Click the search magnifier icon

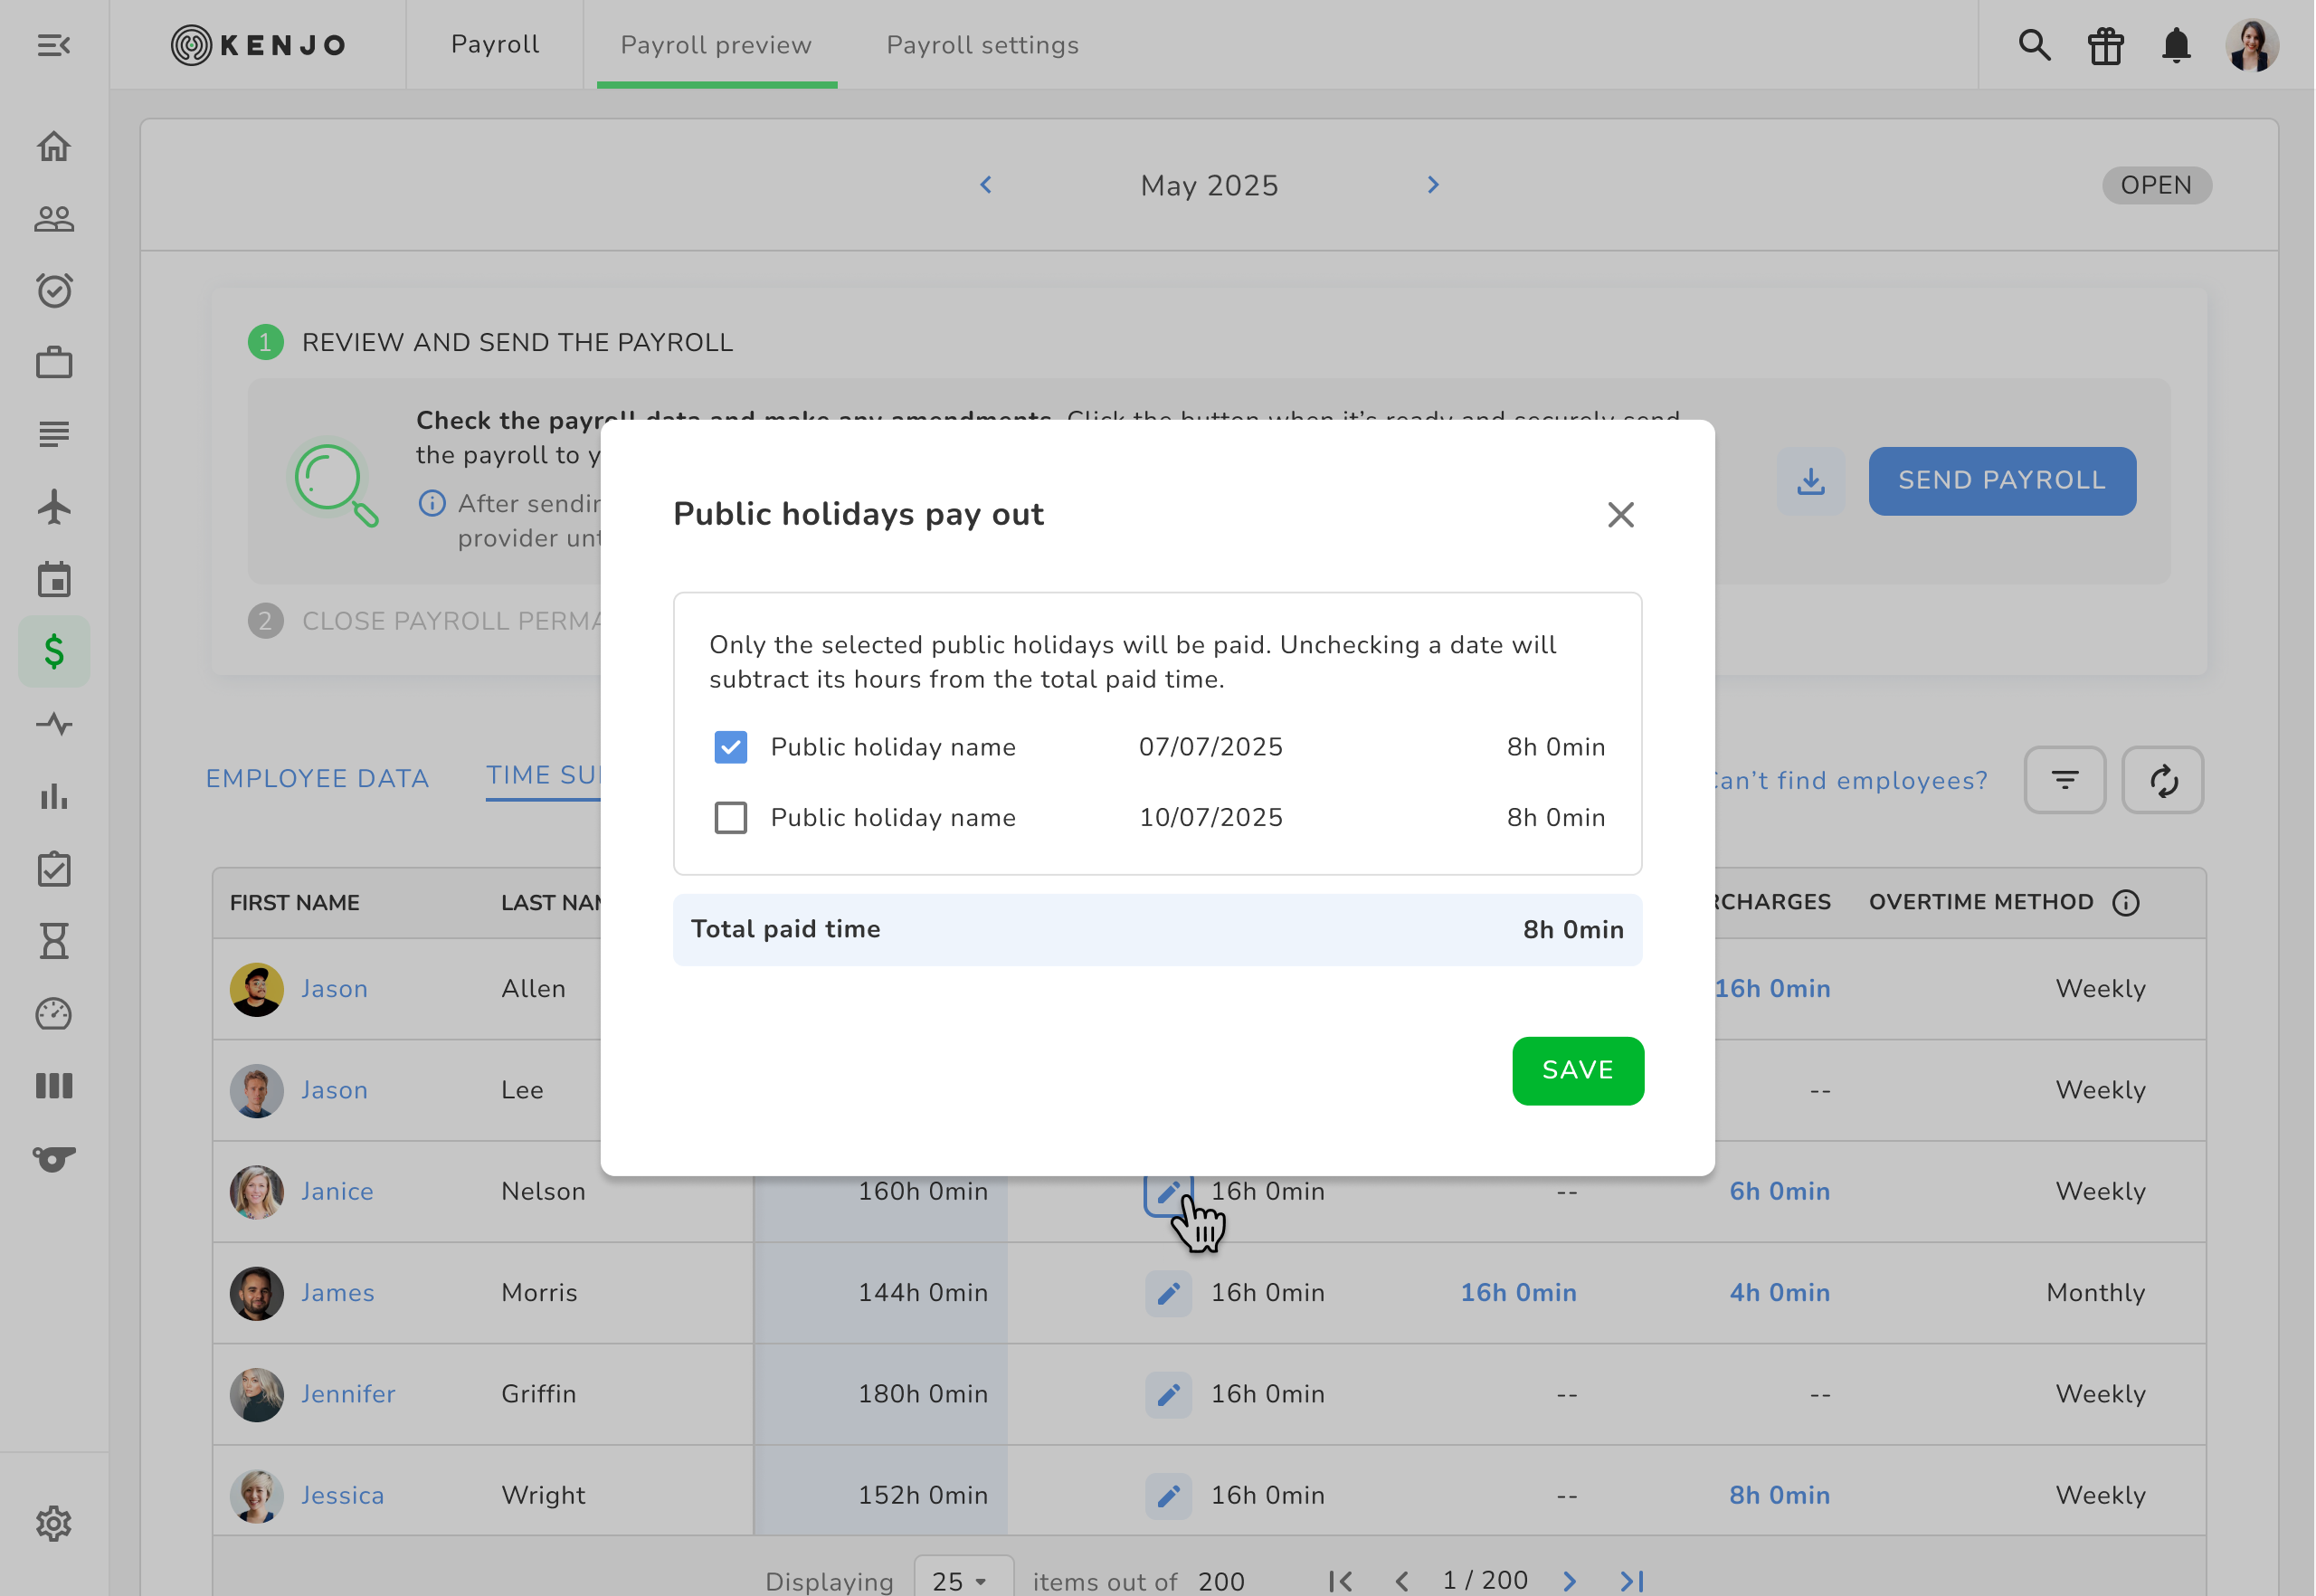[x=2034, y=45]
